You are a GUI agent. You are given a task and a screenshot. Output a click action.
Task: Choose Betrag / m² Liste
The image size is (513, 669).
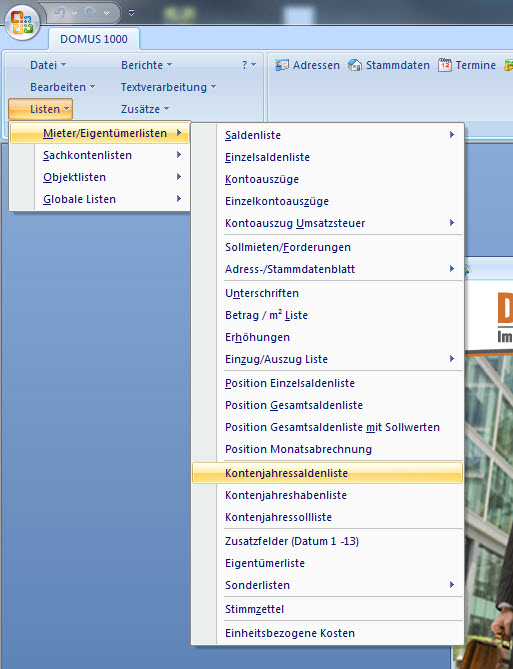point(327,315)
